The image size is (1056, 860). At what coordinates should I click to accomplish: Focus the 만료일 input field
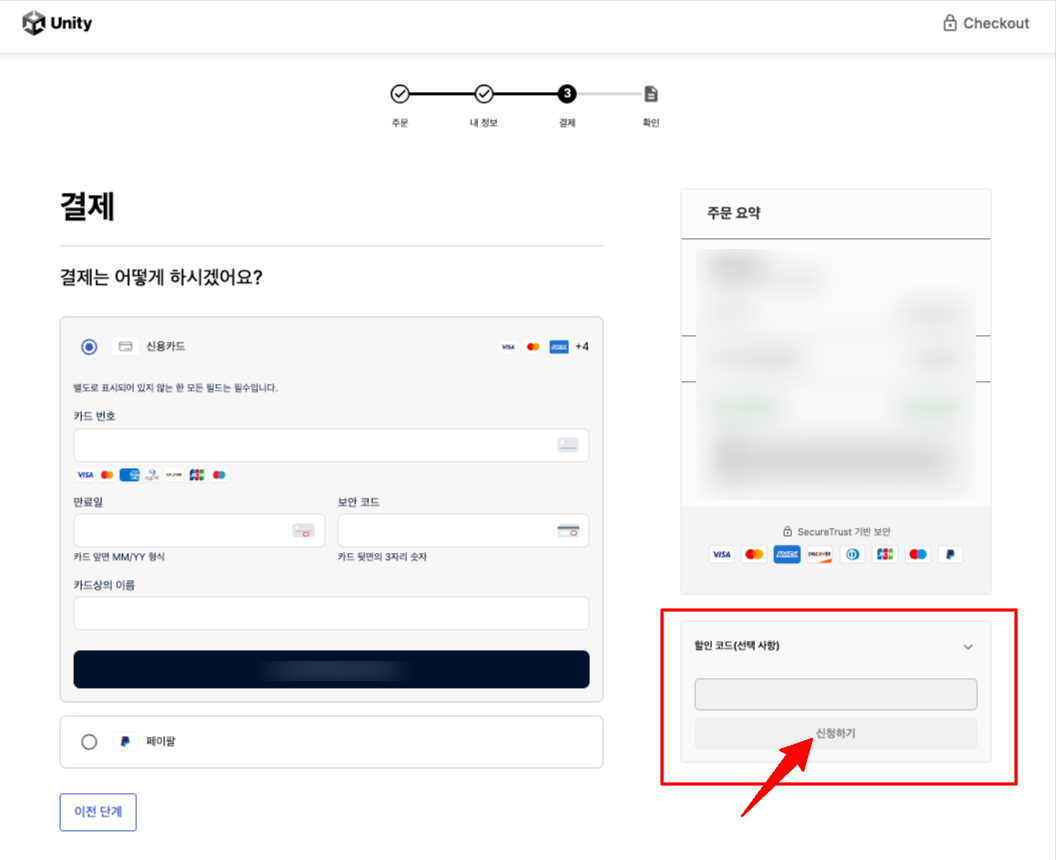click(x=199, y=531)
